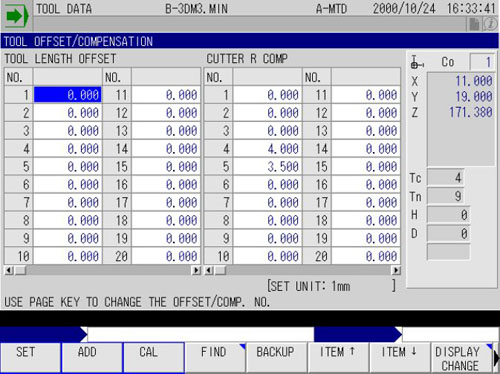Screen dimensions: 500x374
Task: Open the DISPLAY CHANGE options
Action: coord(462,358)
